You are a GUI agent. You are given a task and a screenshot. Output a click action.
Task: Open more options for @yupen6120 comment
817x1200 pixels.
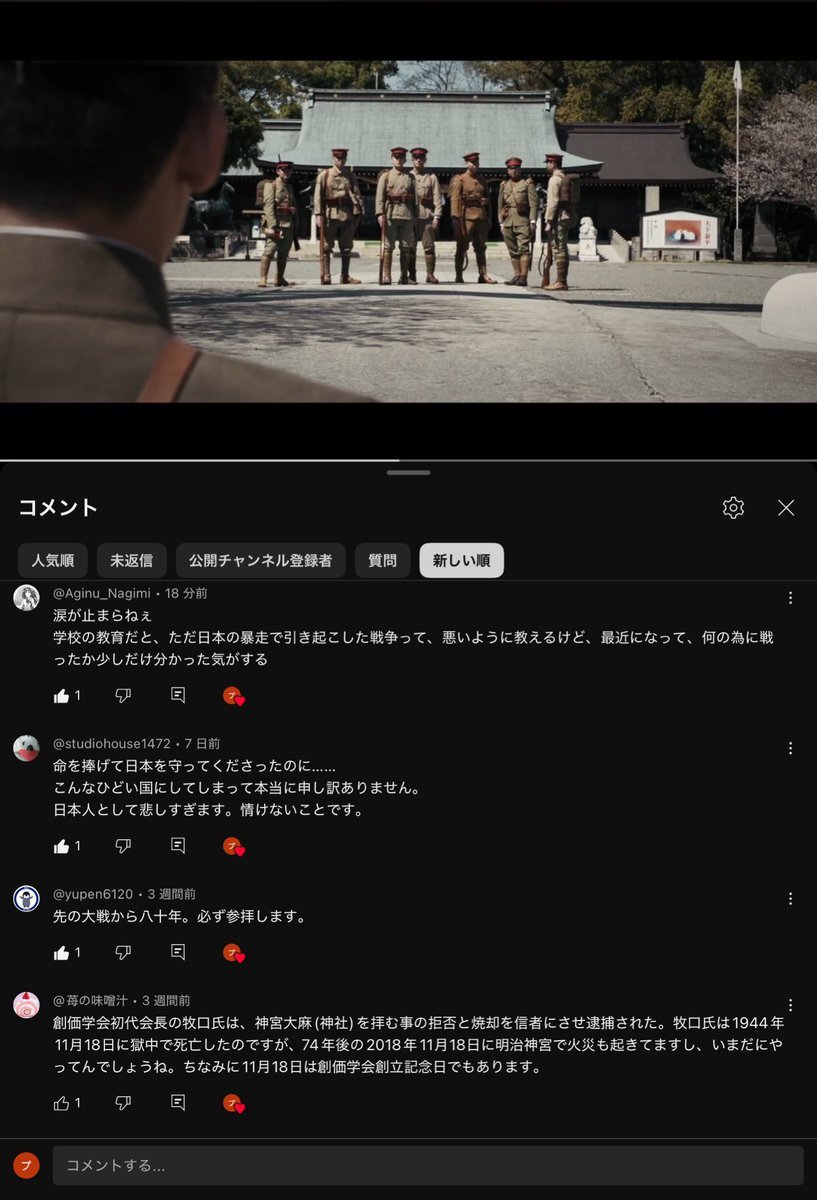tap(790, 899)
